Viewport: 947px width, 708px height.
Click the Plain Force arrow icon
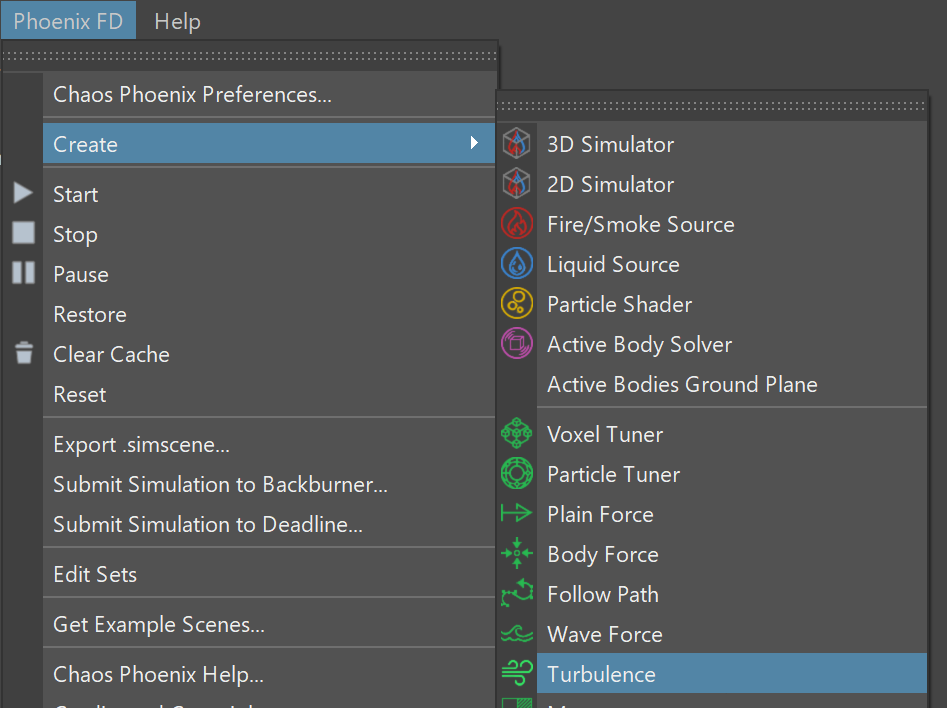(516, 513)
